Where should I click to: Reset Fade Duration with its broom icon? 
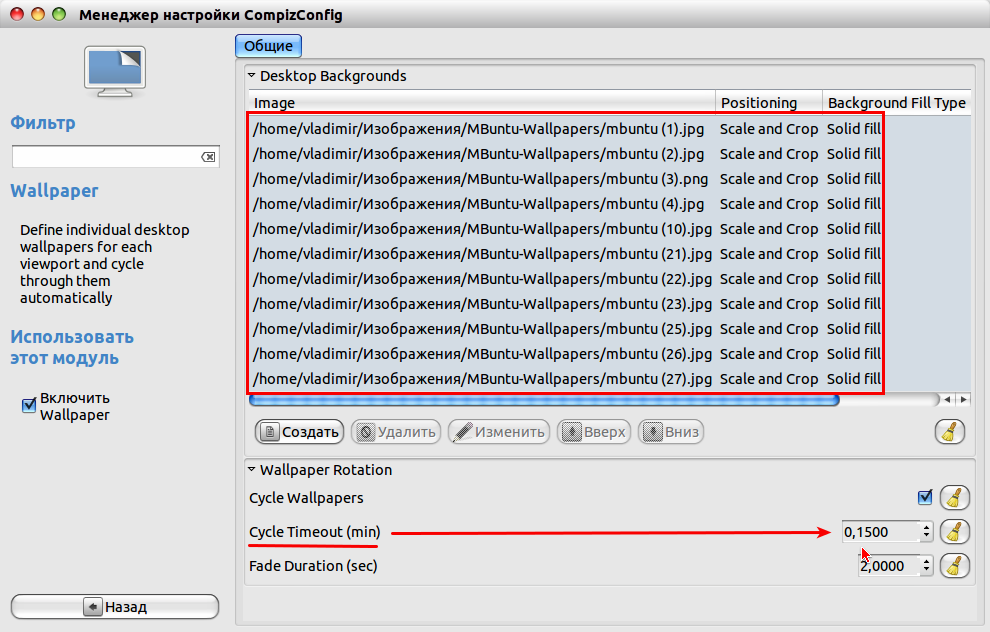(955, 566)
